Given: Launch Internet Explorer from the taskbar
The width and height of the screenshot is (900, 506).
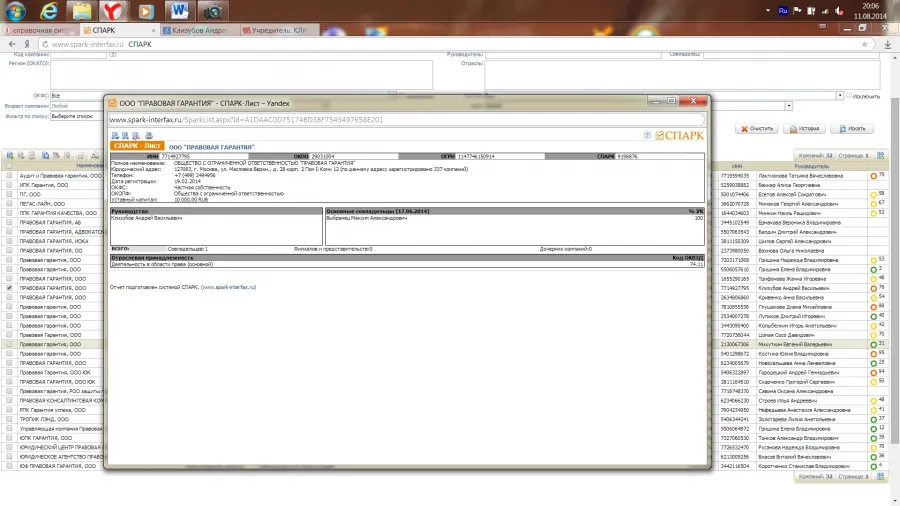Looking at the screenshot, I should pyautogui.click(x=49, y=10).
